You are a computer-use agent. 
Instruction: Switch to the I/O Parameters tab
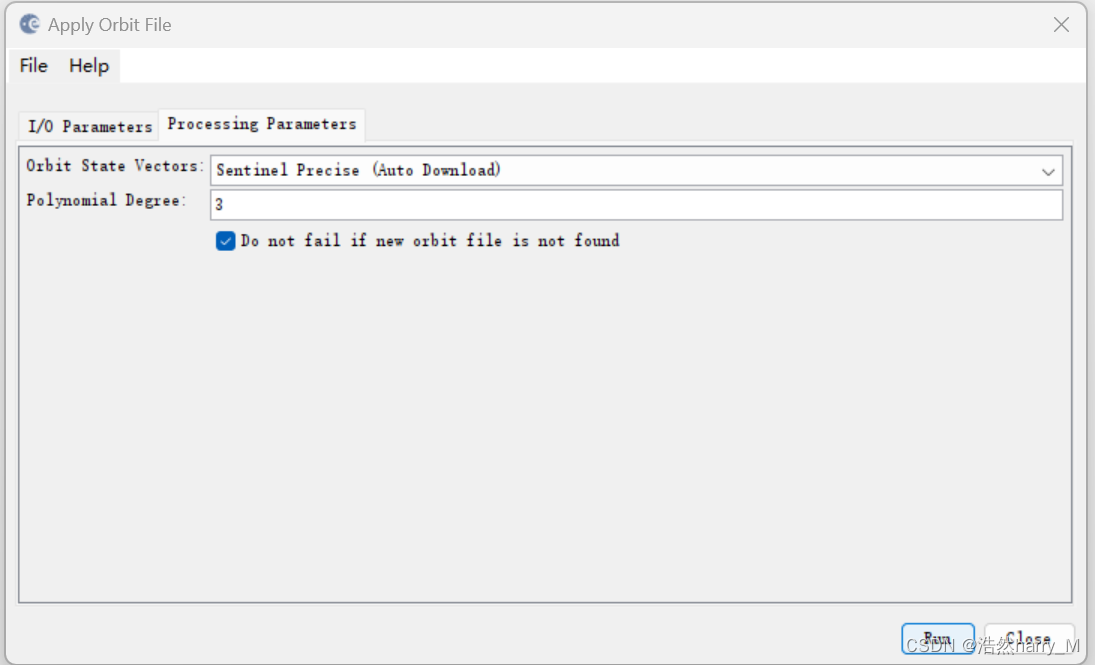[89, 127]
